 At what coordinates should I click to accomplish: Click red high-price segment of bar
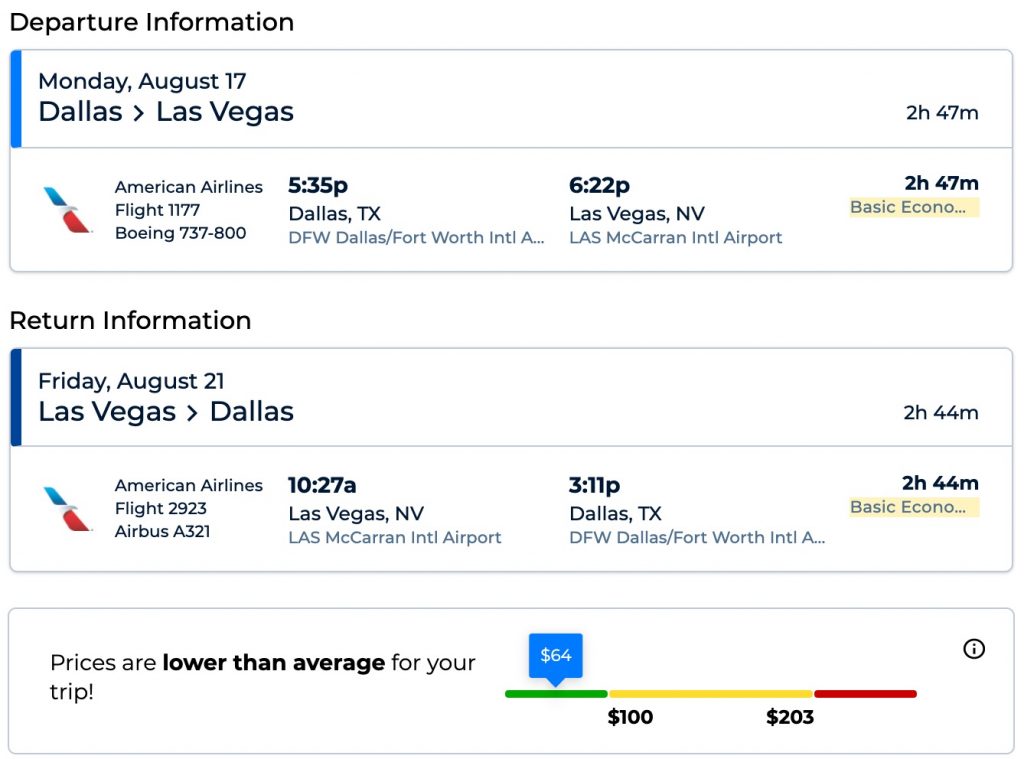(865, 694)
